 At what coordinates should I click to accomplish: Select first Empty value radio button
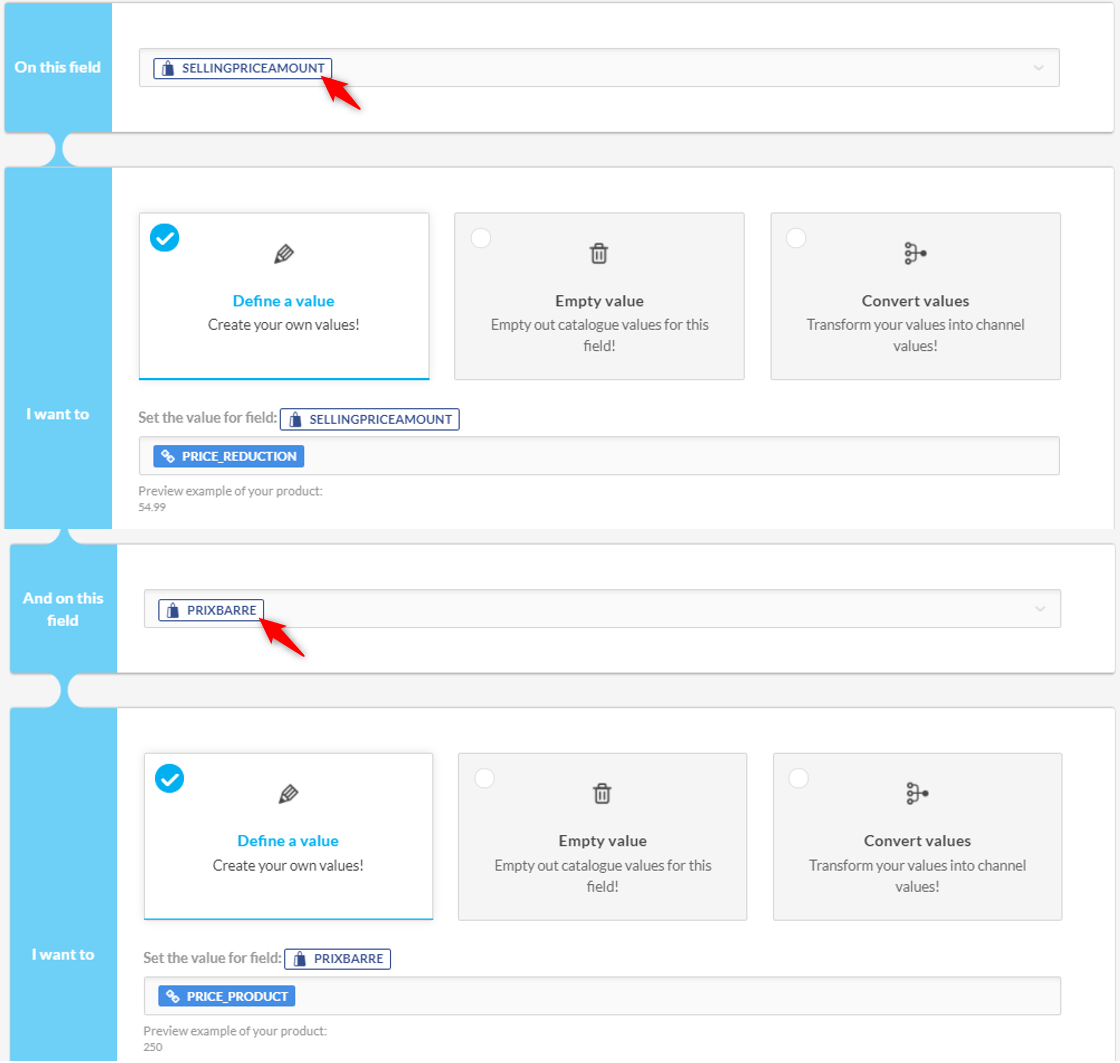[x=481, y=238]
